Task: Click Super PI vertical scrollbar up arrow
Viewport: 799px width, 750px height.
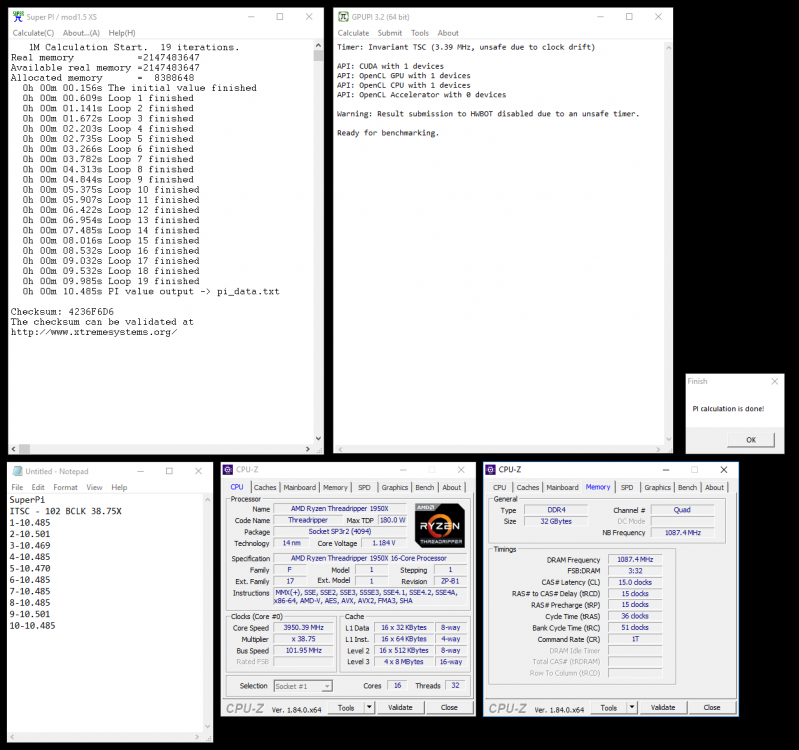Action: tap(318, 45)
